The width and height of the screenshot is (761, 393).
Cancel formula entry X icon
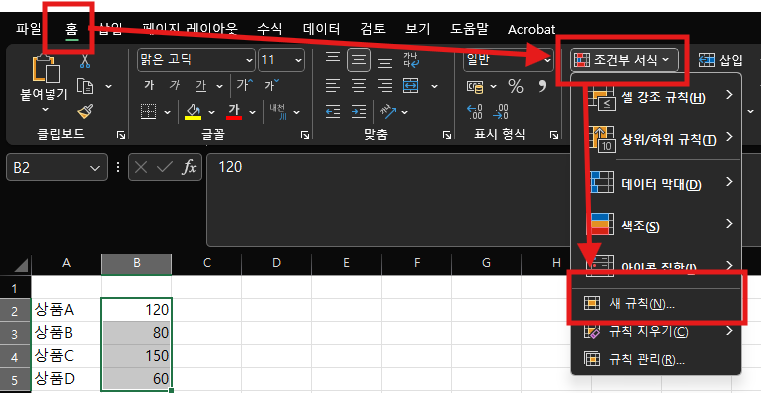141,168
